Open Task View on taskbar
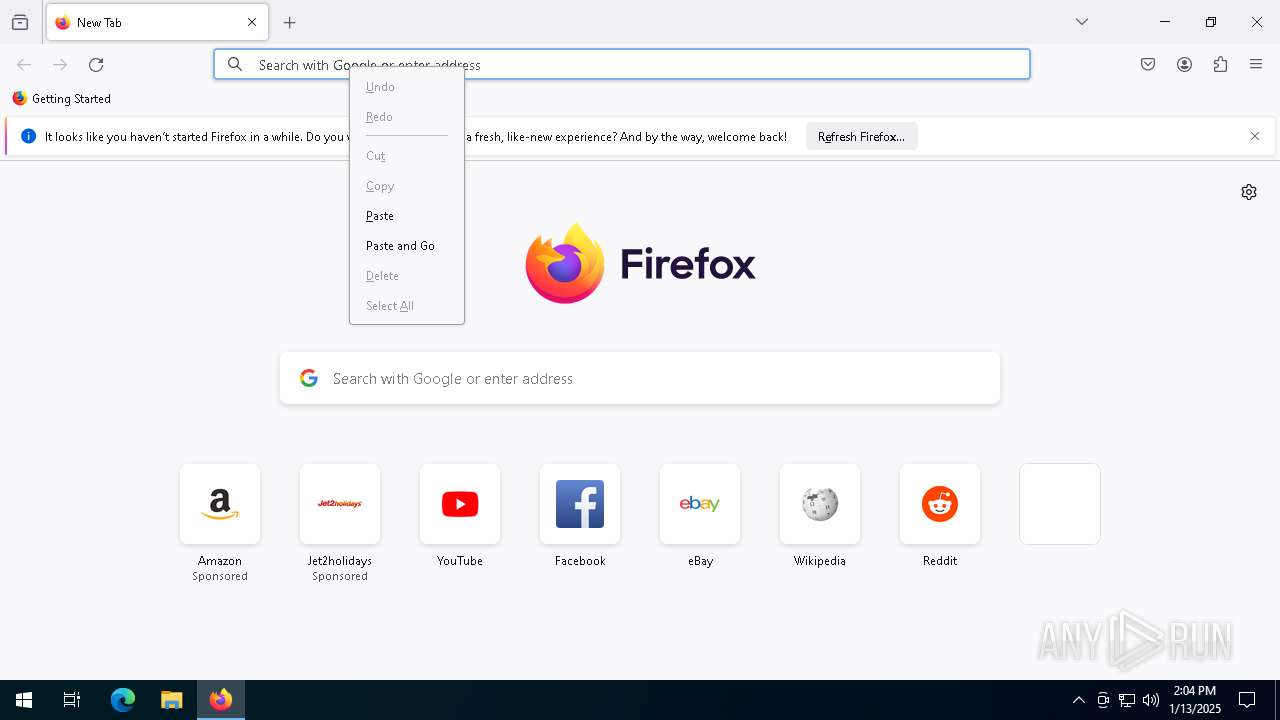Image resolution: width=1280 pixels, height=720 pixels. [72, 700]
